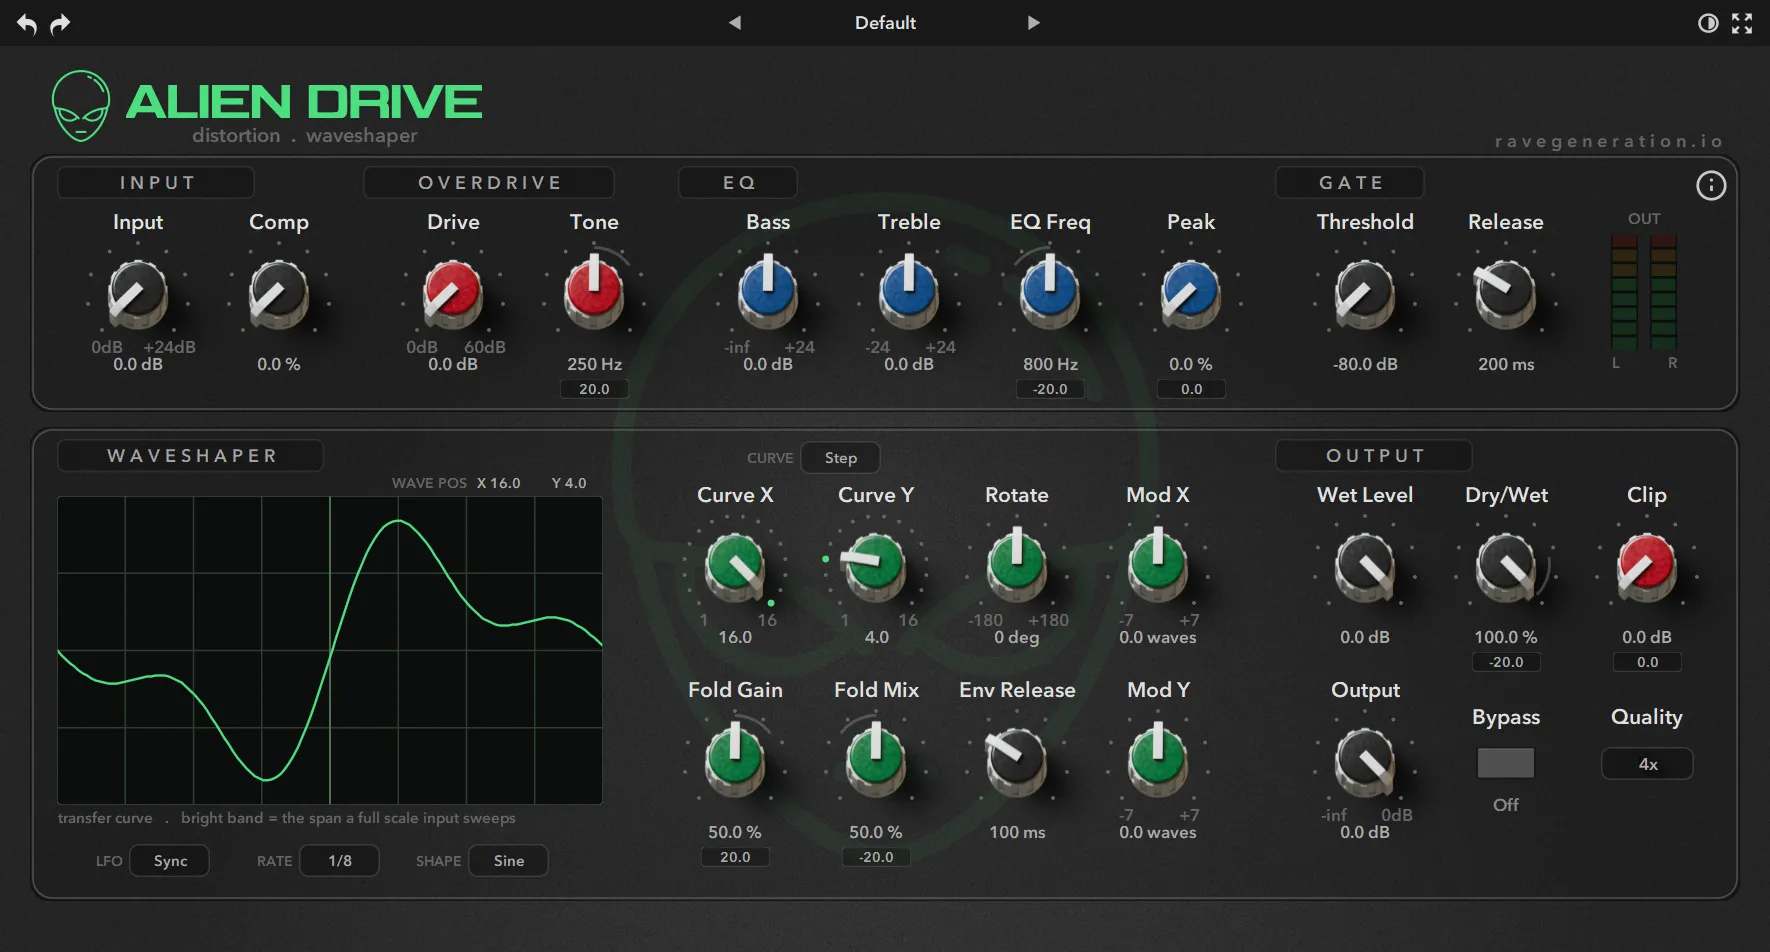Click the INPUT section header

156,183
